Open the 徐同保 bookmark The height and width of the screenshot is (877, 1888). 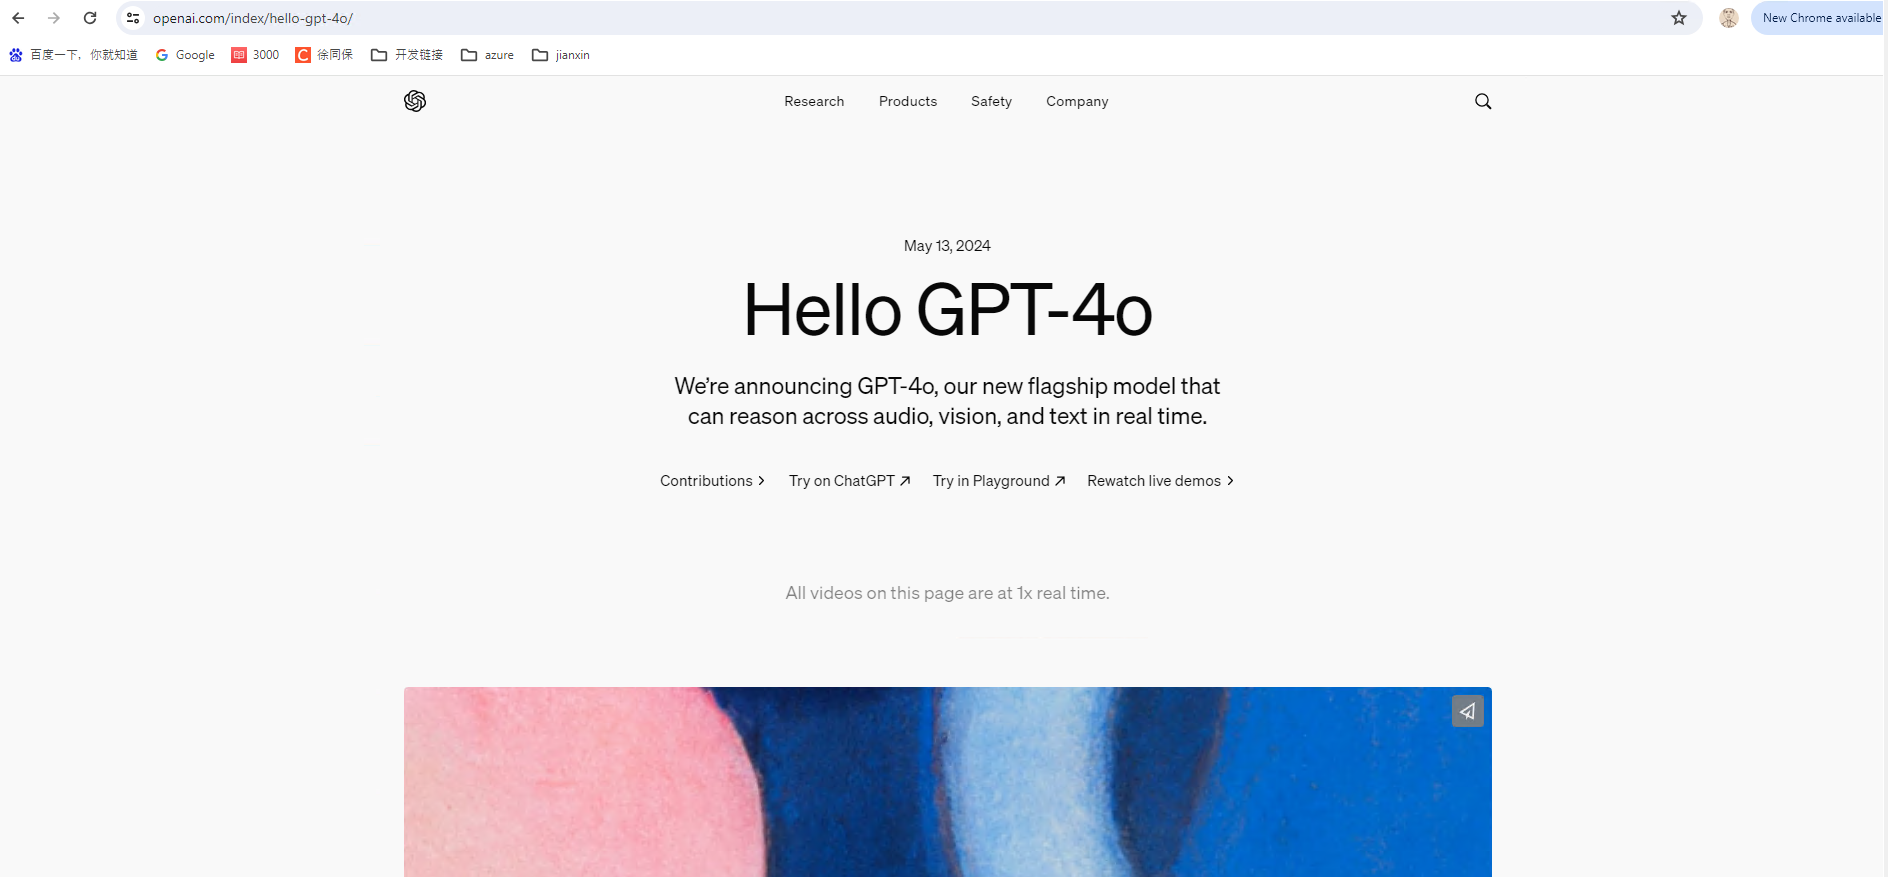click(x=324, y=55)
